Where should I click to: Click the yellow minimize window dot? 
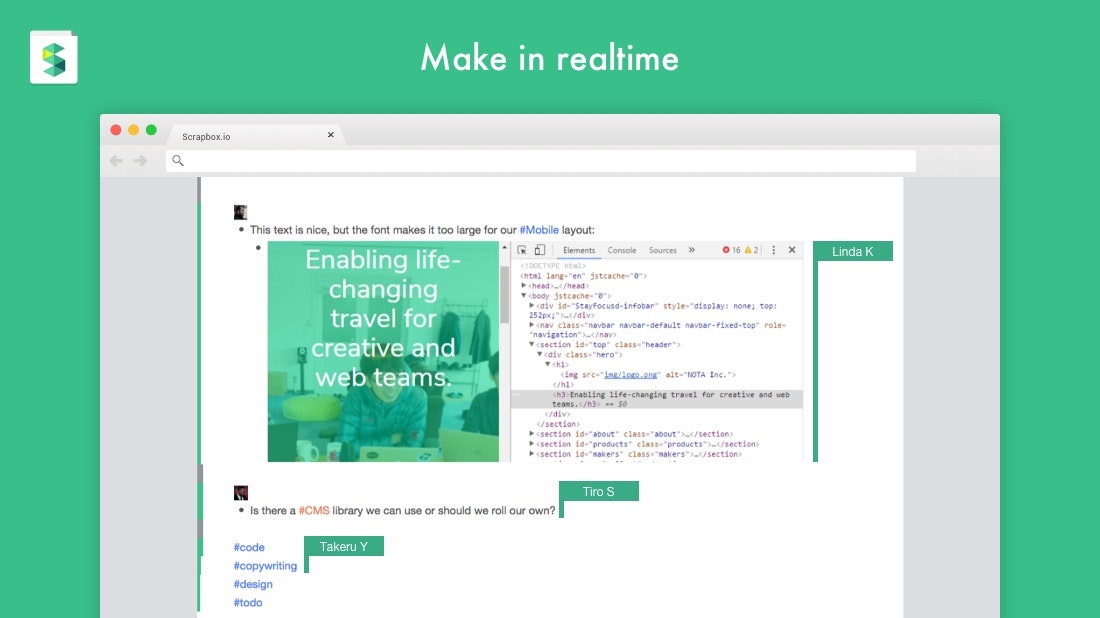point(133,130)
